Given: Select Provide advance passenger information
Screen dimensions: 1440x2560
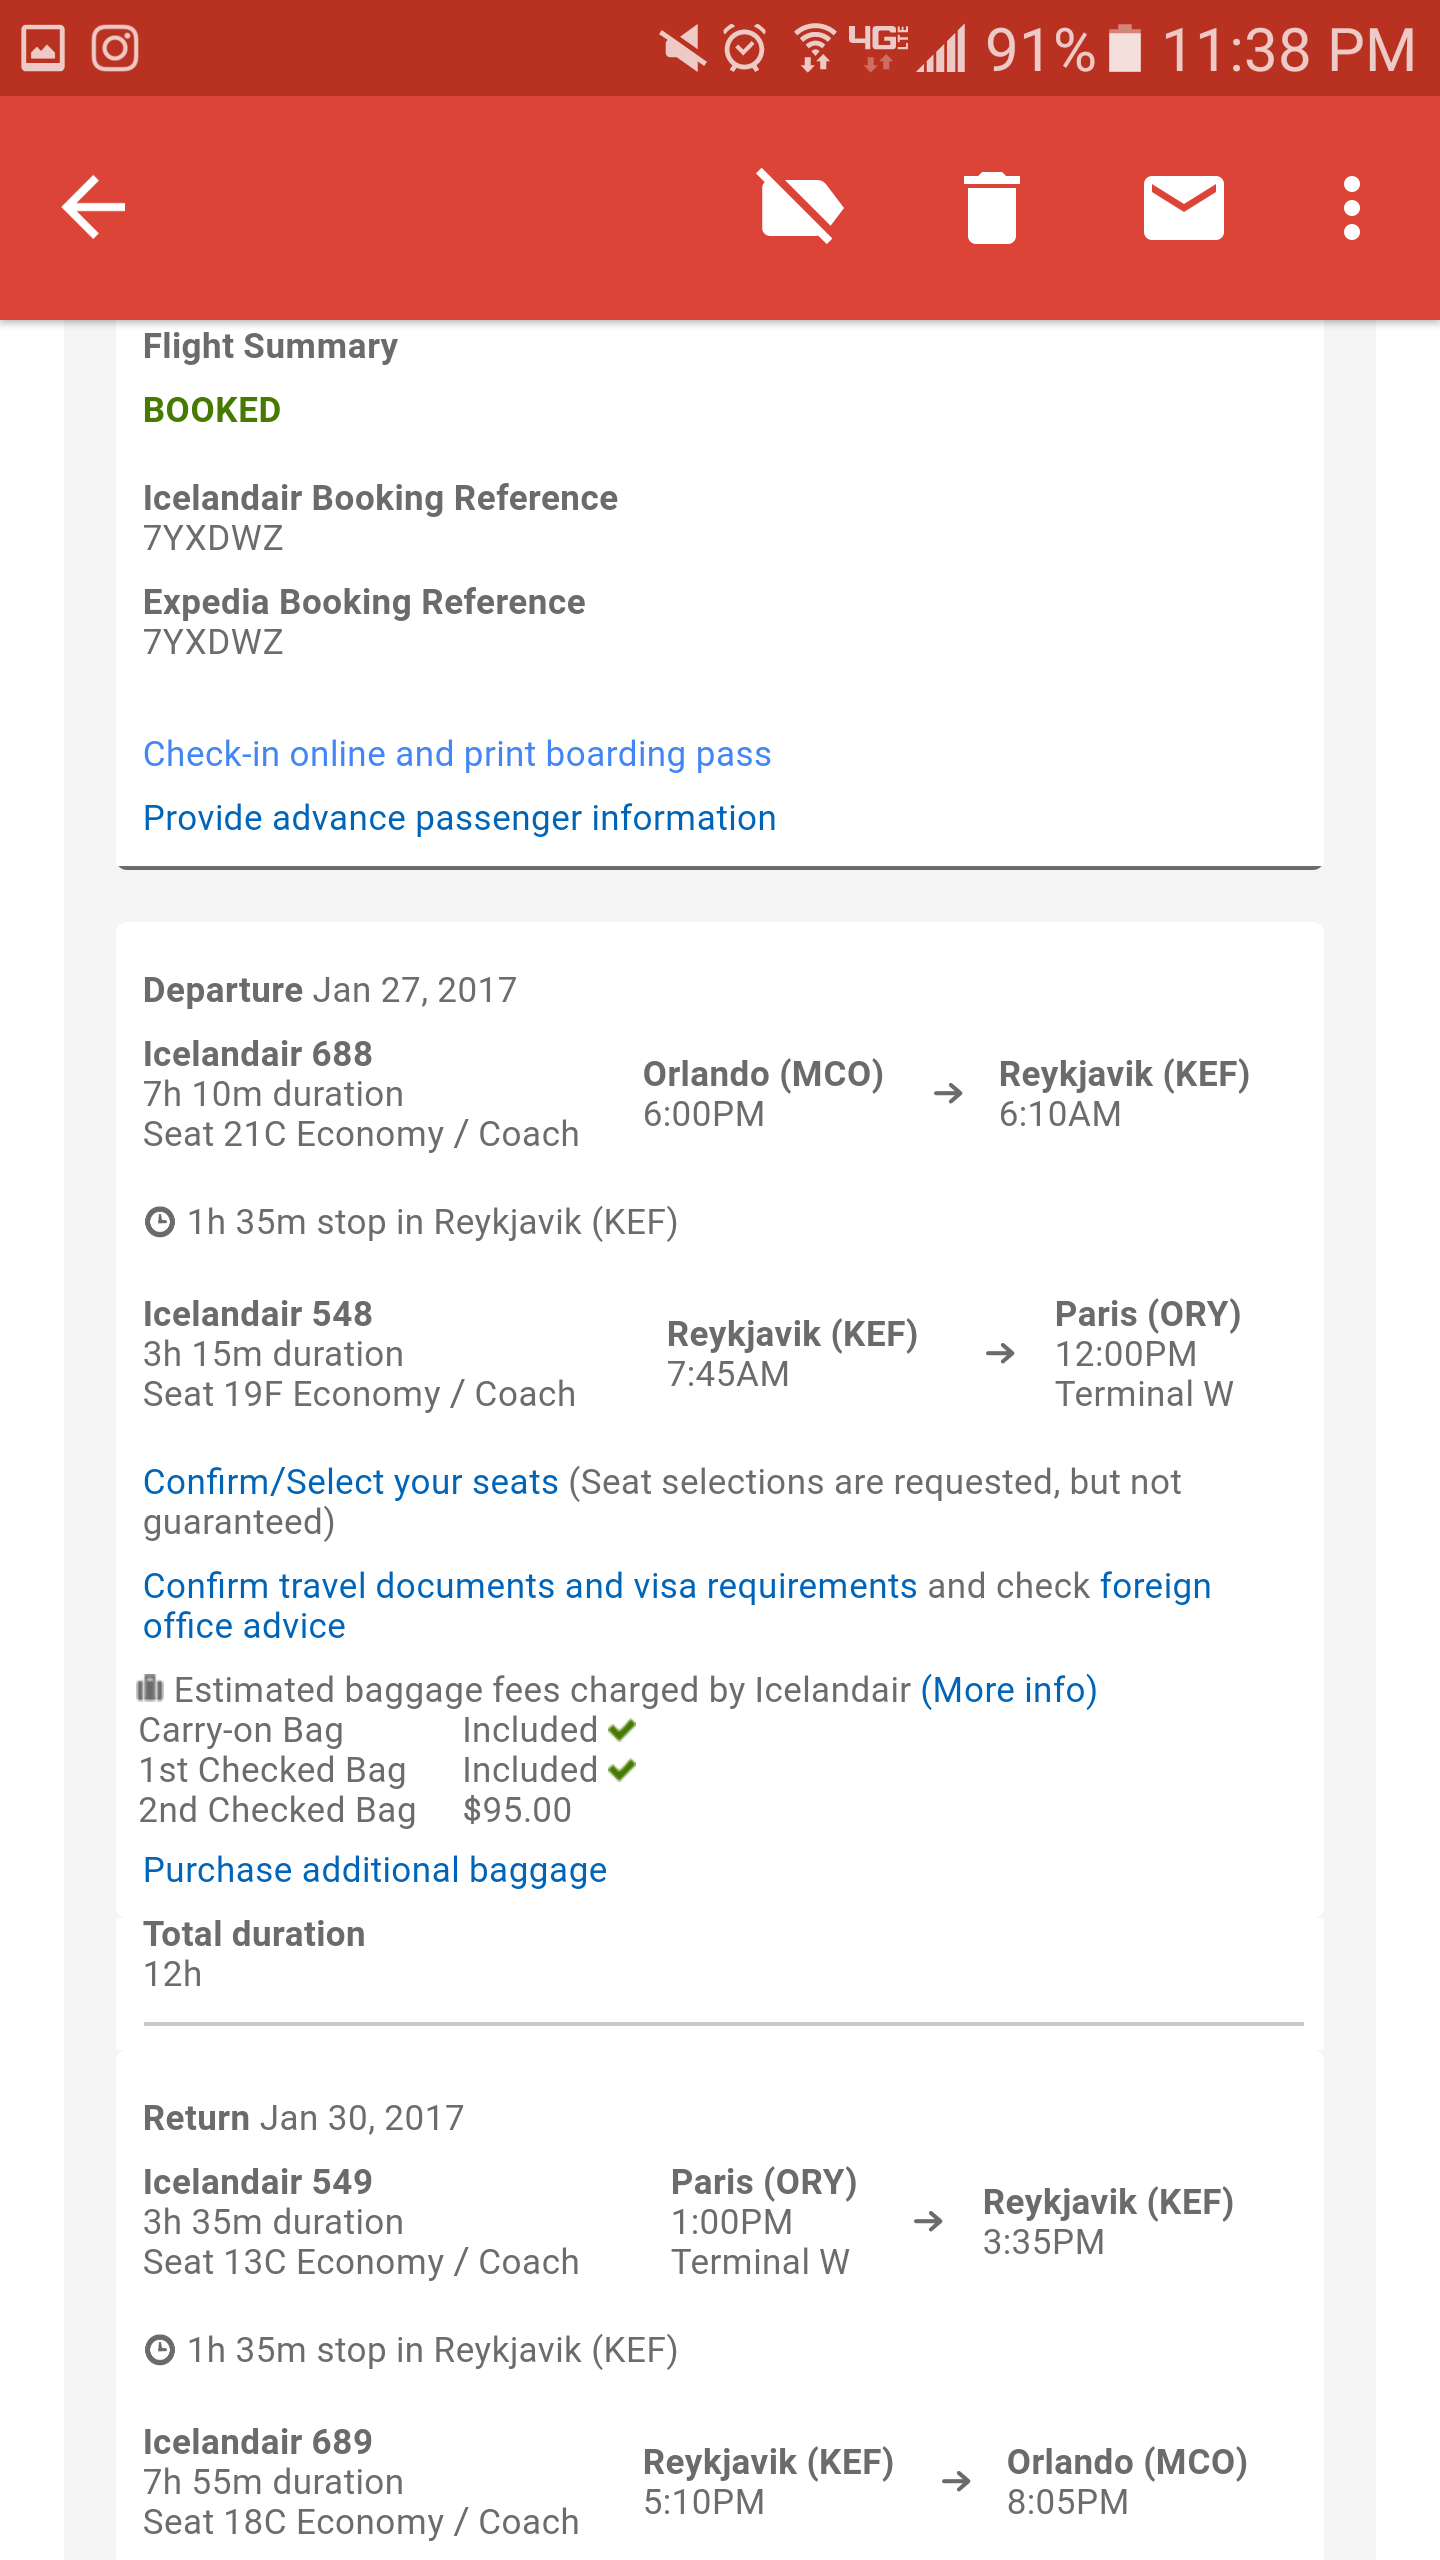Looking at the screenshot, I should coord(459,817).
